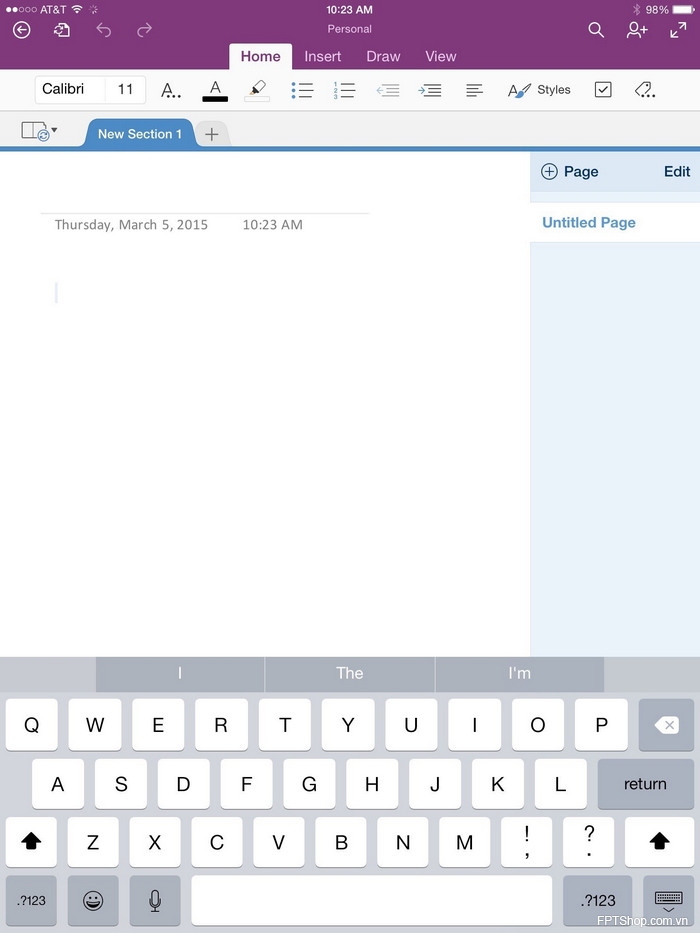The width and height of the screenshot is (700, 933).
Task: Insert a numbered list
Action: click(344, 90)
